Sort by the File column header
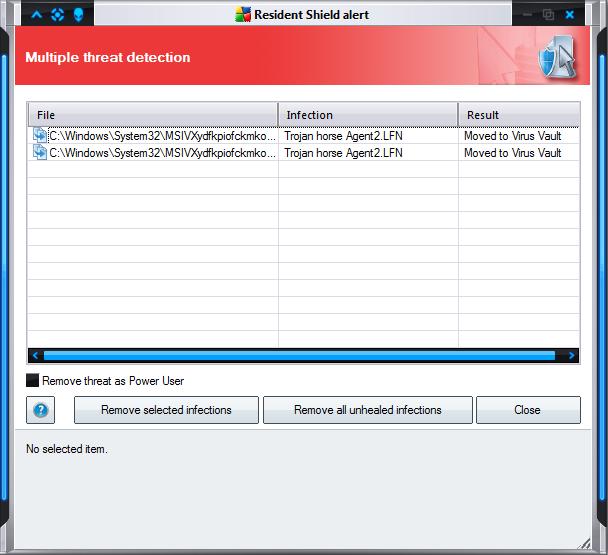 (x=153, y=115)
